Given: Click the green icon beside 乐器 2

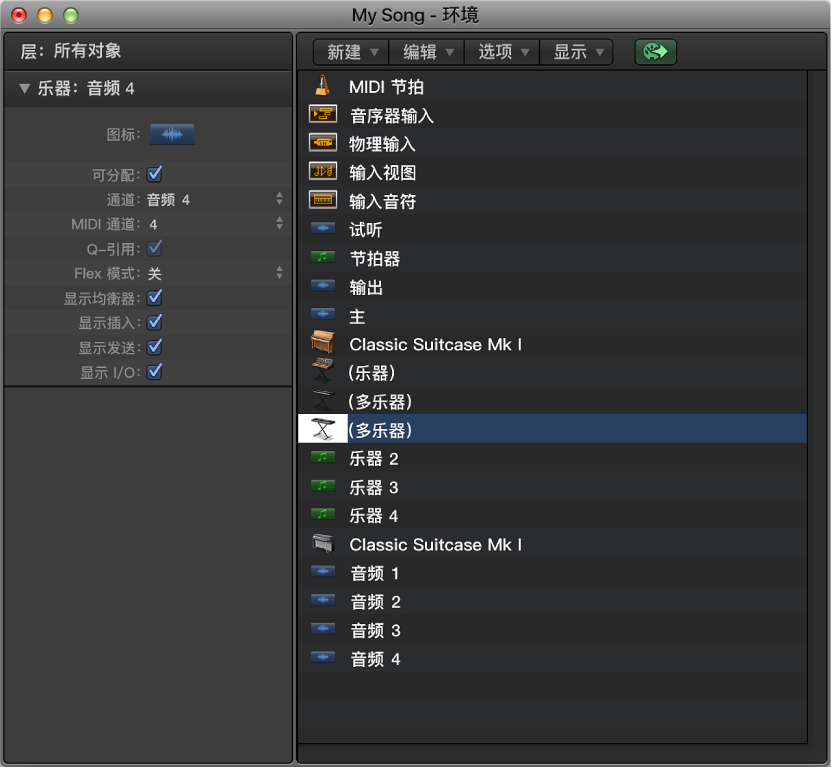Looking at the screenshot, I should pos(323,457).
